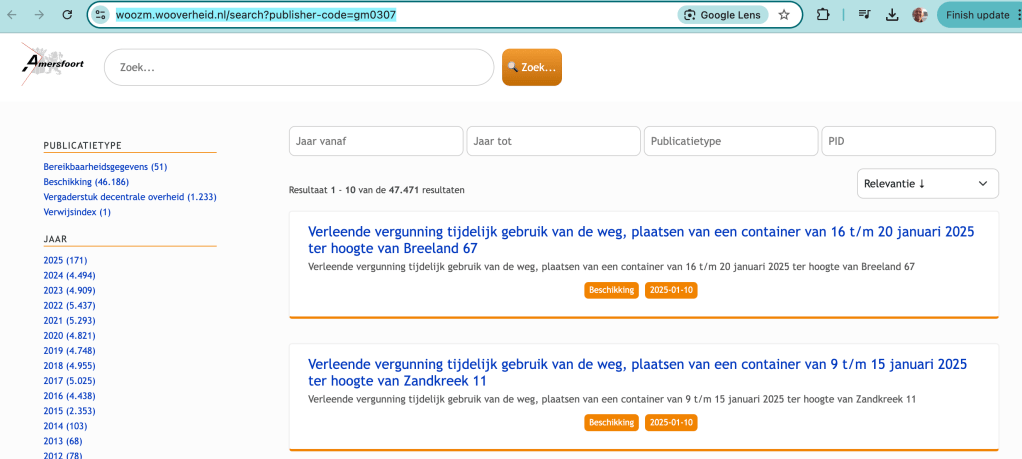Show browser downloads
This screenshot has height=459, width=1022.
click(x=892, y=15)
